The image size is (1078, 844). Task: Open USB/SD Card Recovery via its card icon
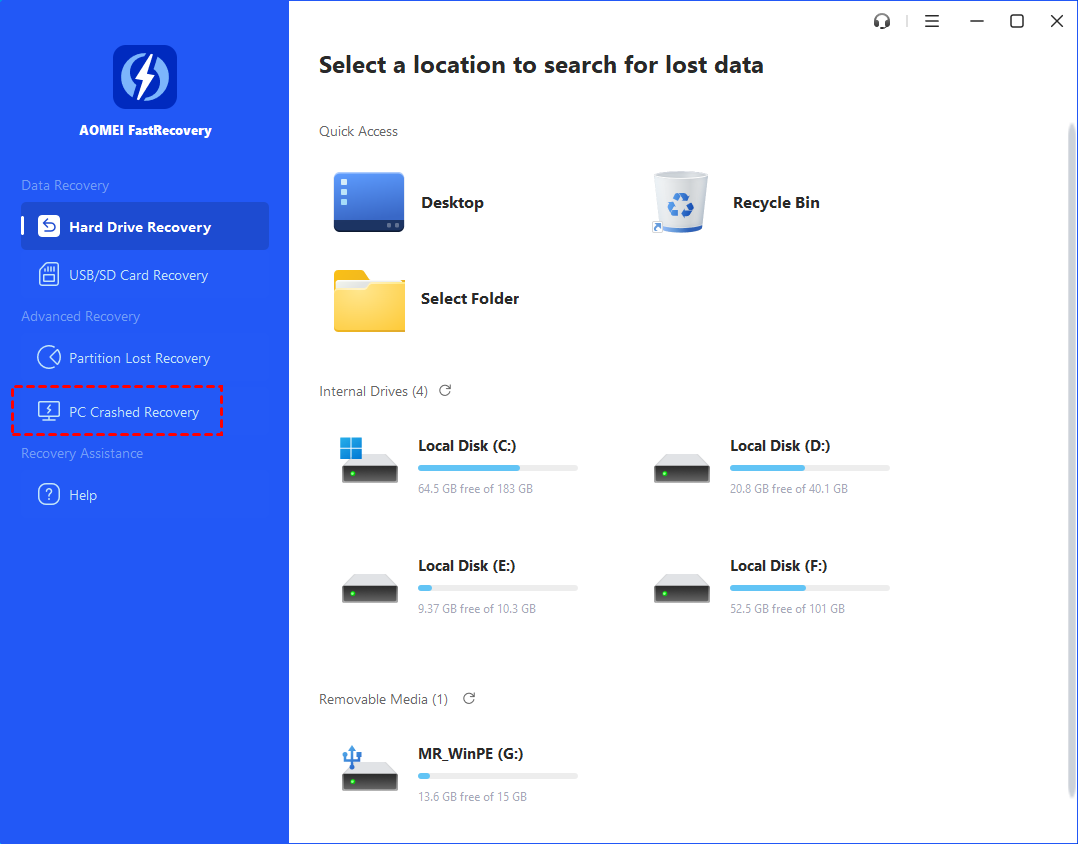point(49,274)
